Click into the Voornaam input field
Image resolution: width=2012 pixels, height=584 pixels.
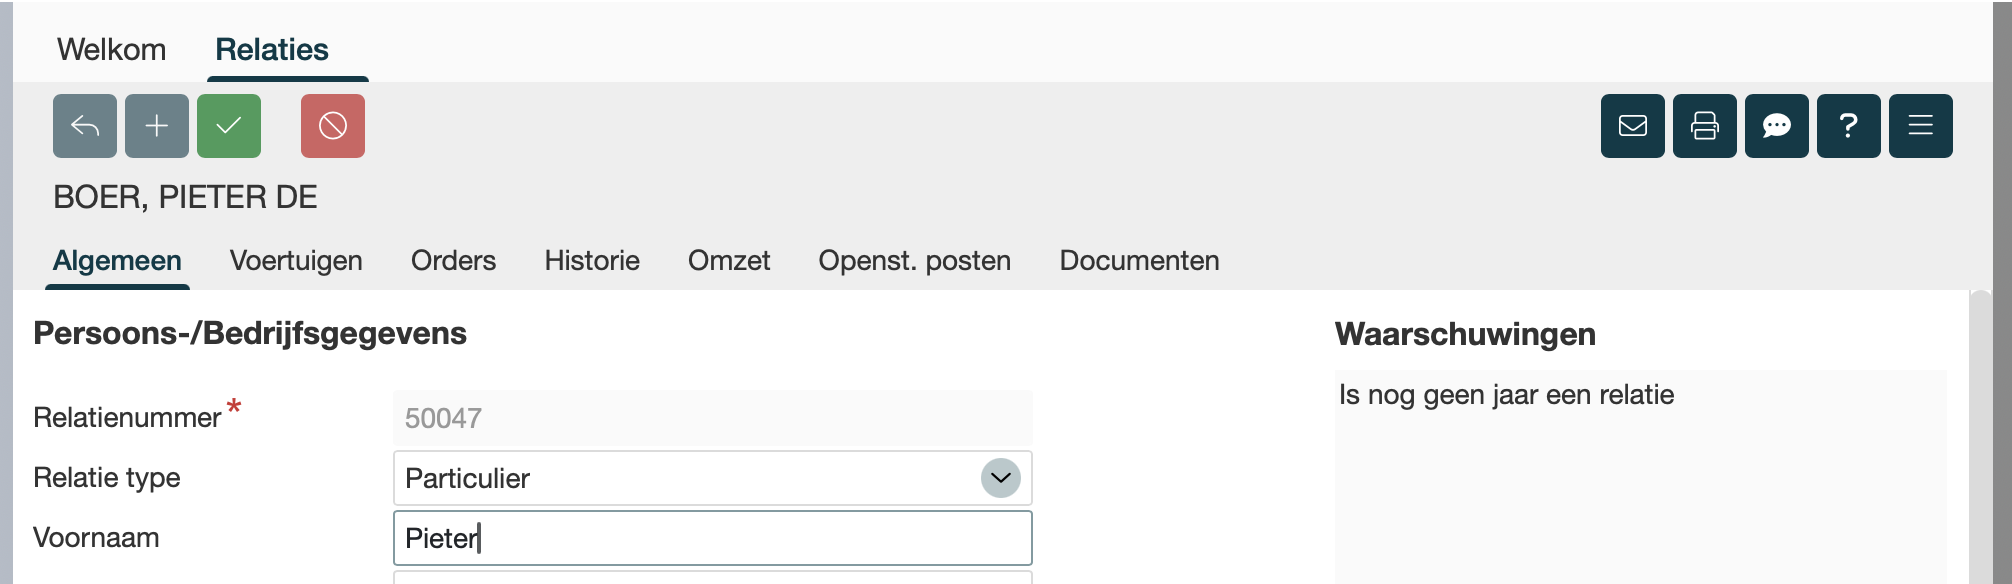[x=712, y=538]
